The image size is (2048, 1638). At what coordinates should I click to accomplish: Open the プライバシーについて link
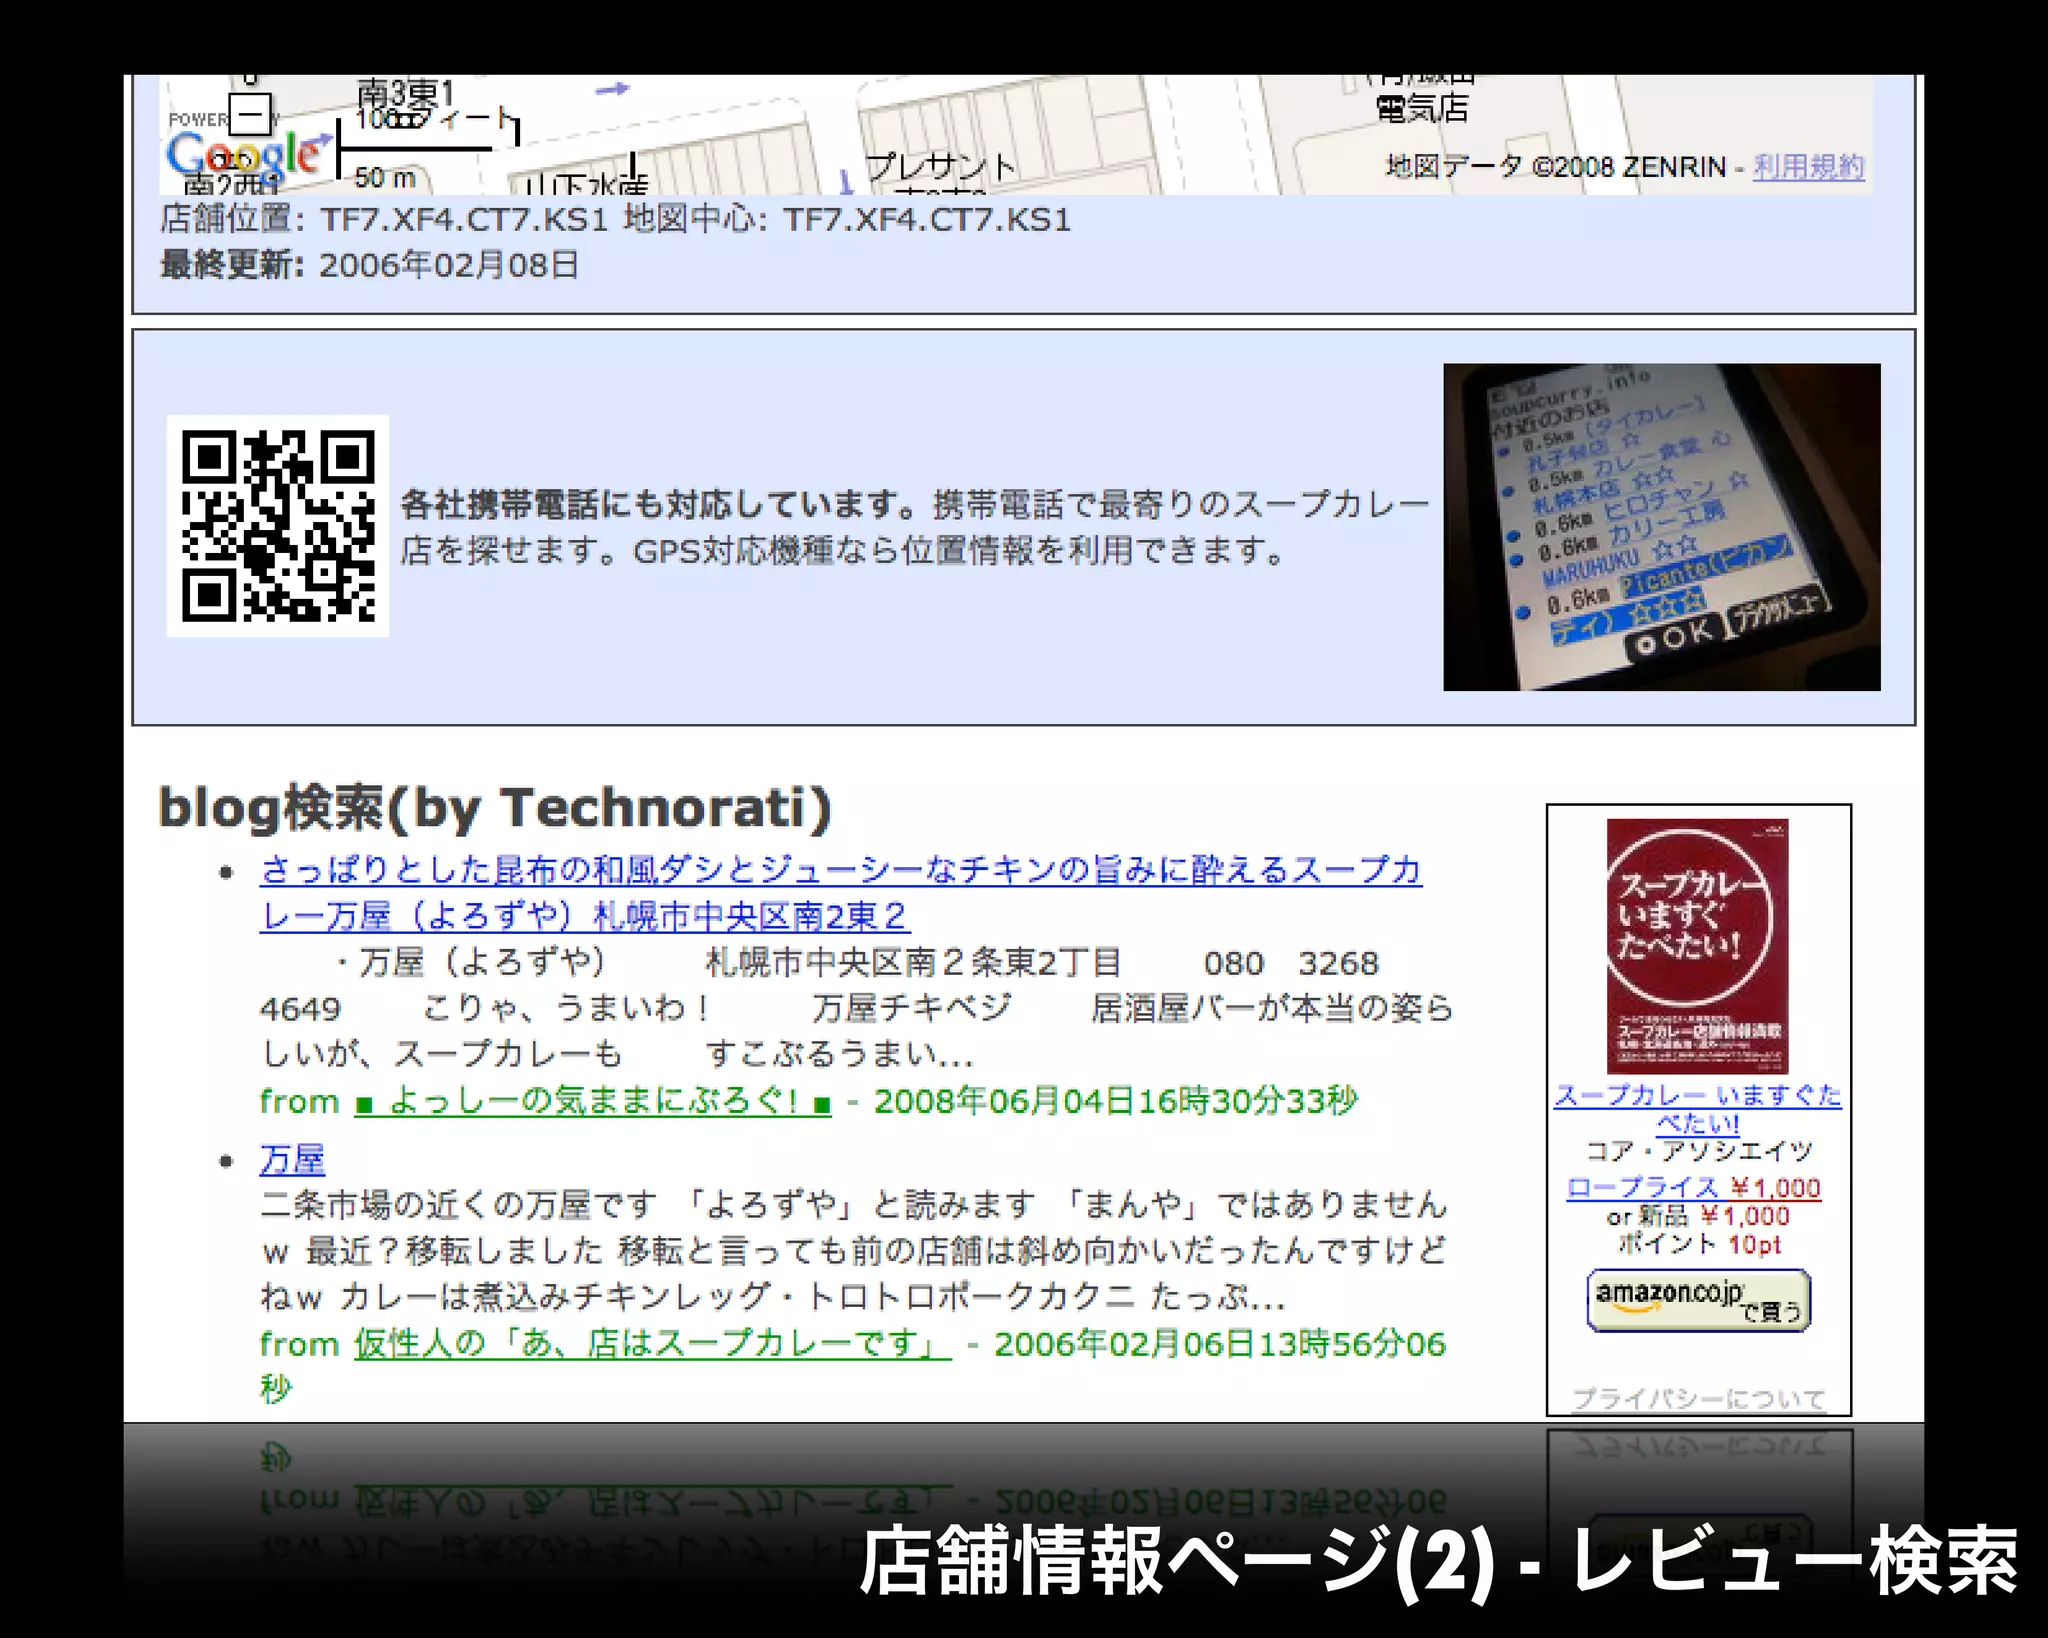point(1698,1399)
